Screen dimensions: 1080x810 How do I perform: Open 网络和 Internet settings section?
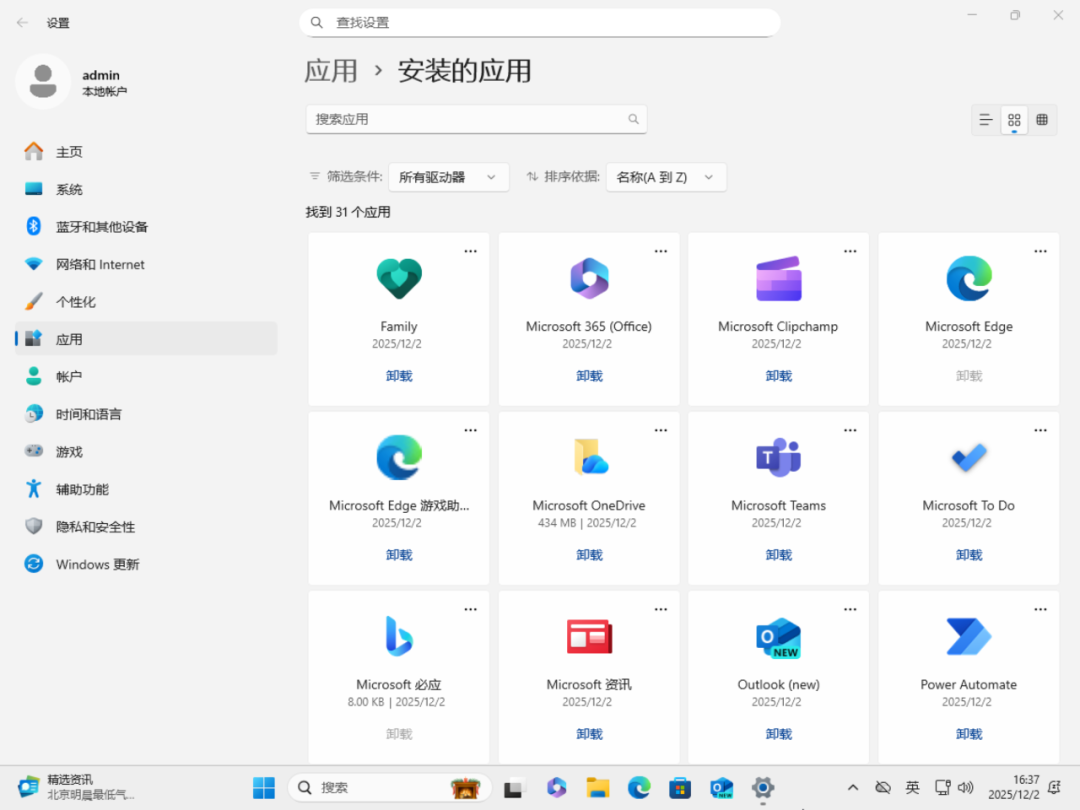[x=146, y=264]
